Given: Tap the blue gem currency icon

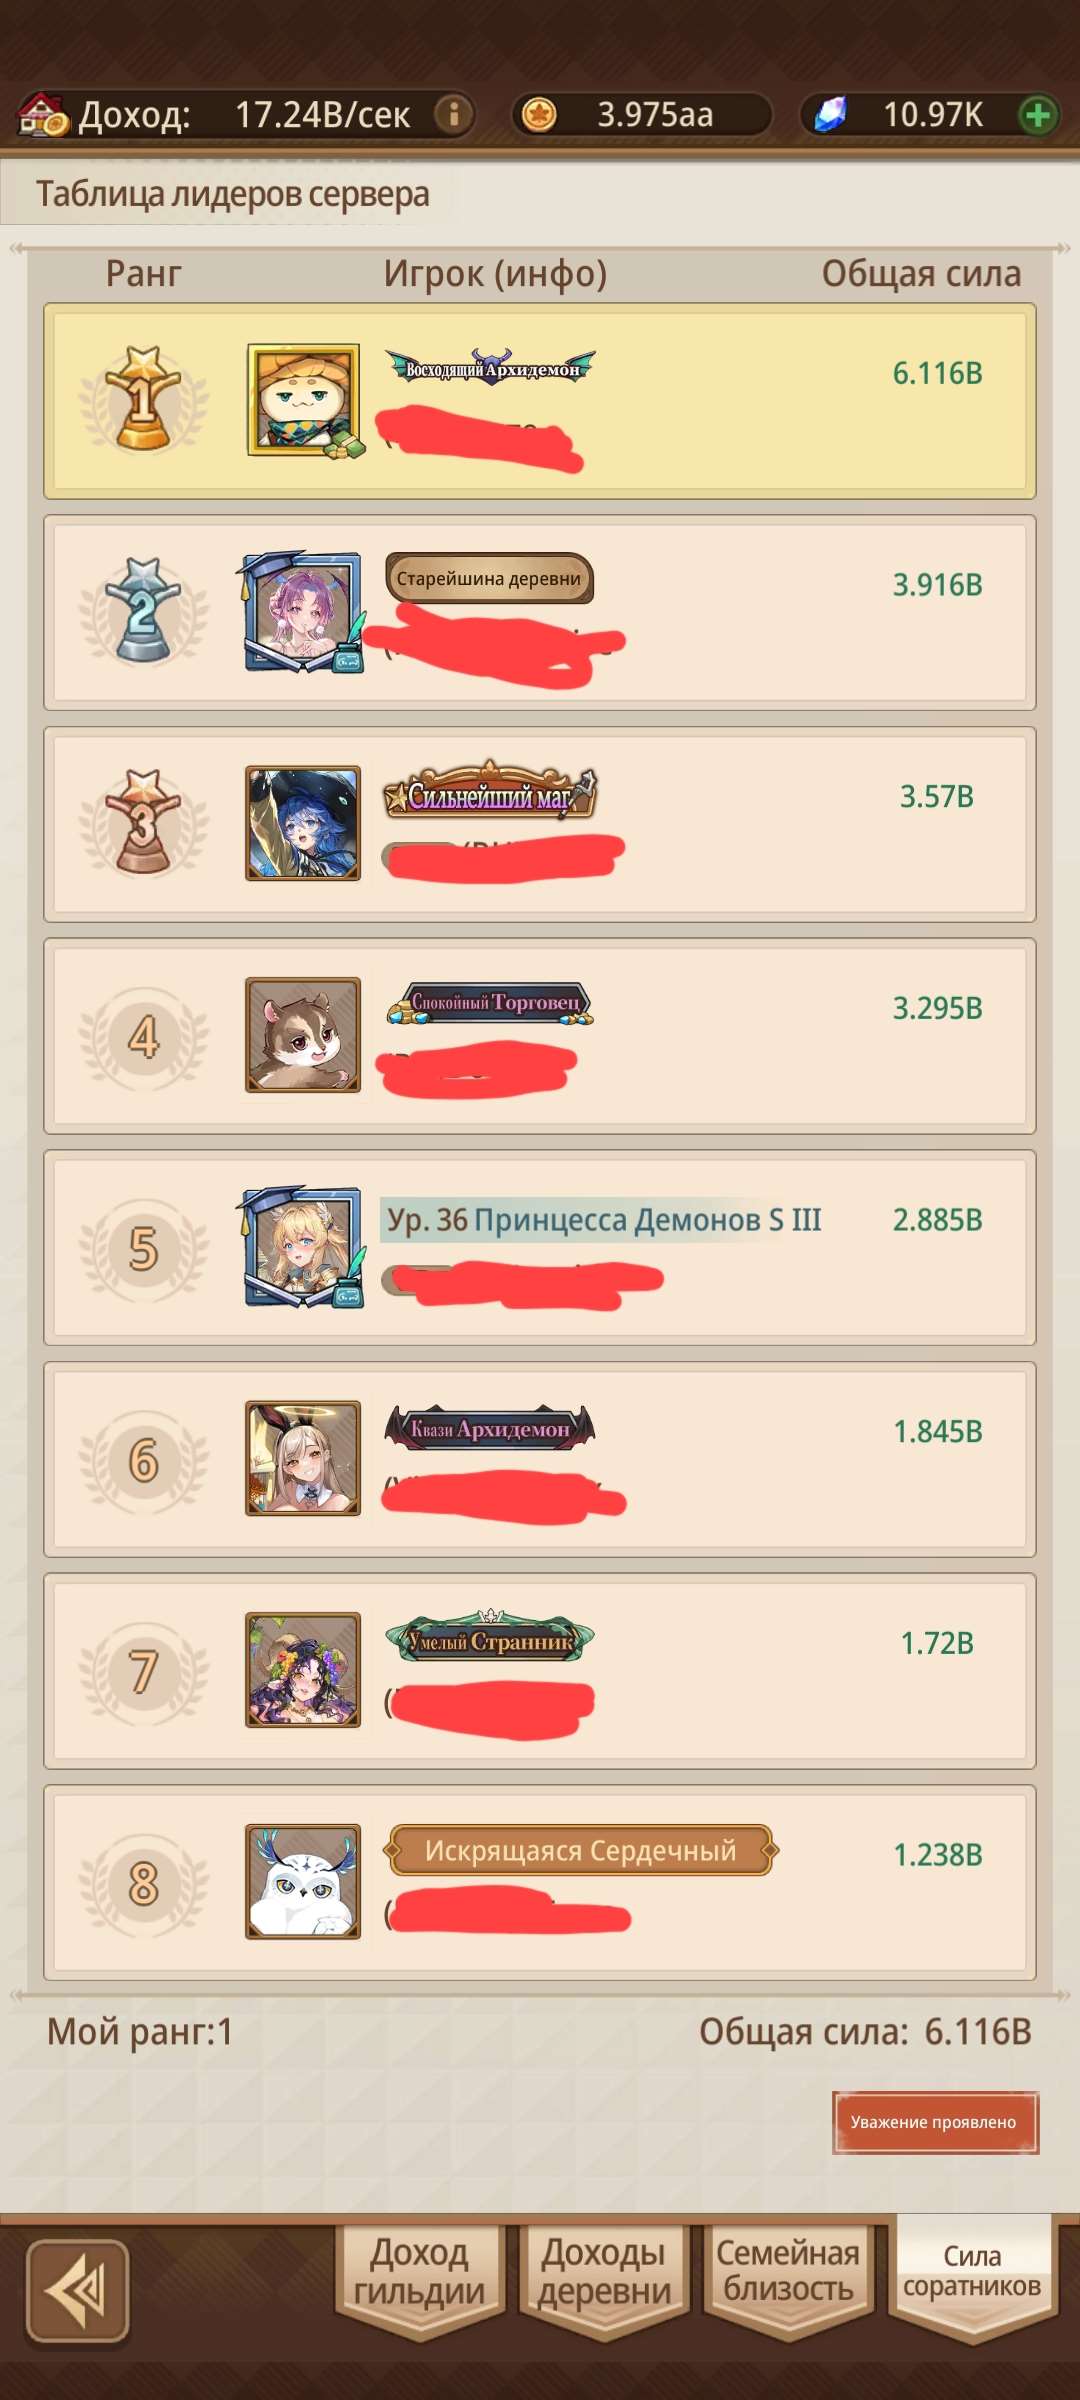Looking at the screenshot, I should (x=829, y=114).
